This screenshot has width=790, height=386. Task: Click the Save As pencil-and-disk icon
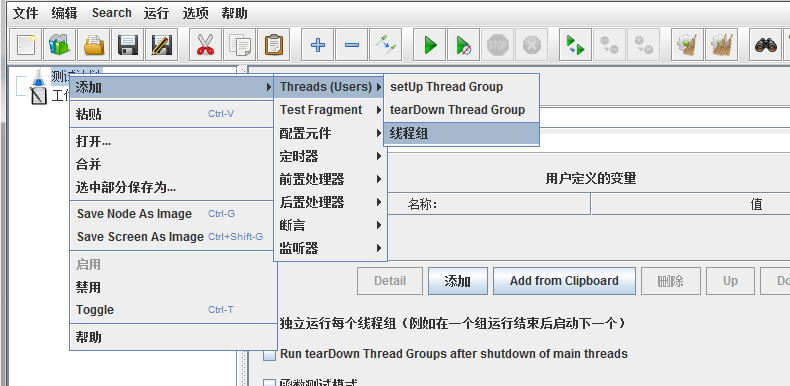pyautogui.click(x=162, y=45)
